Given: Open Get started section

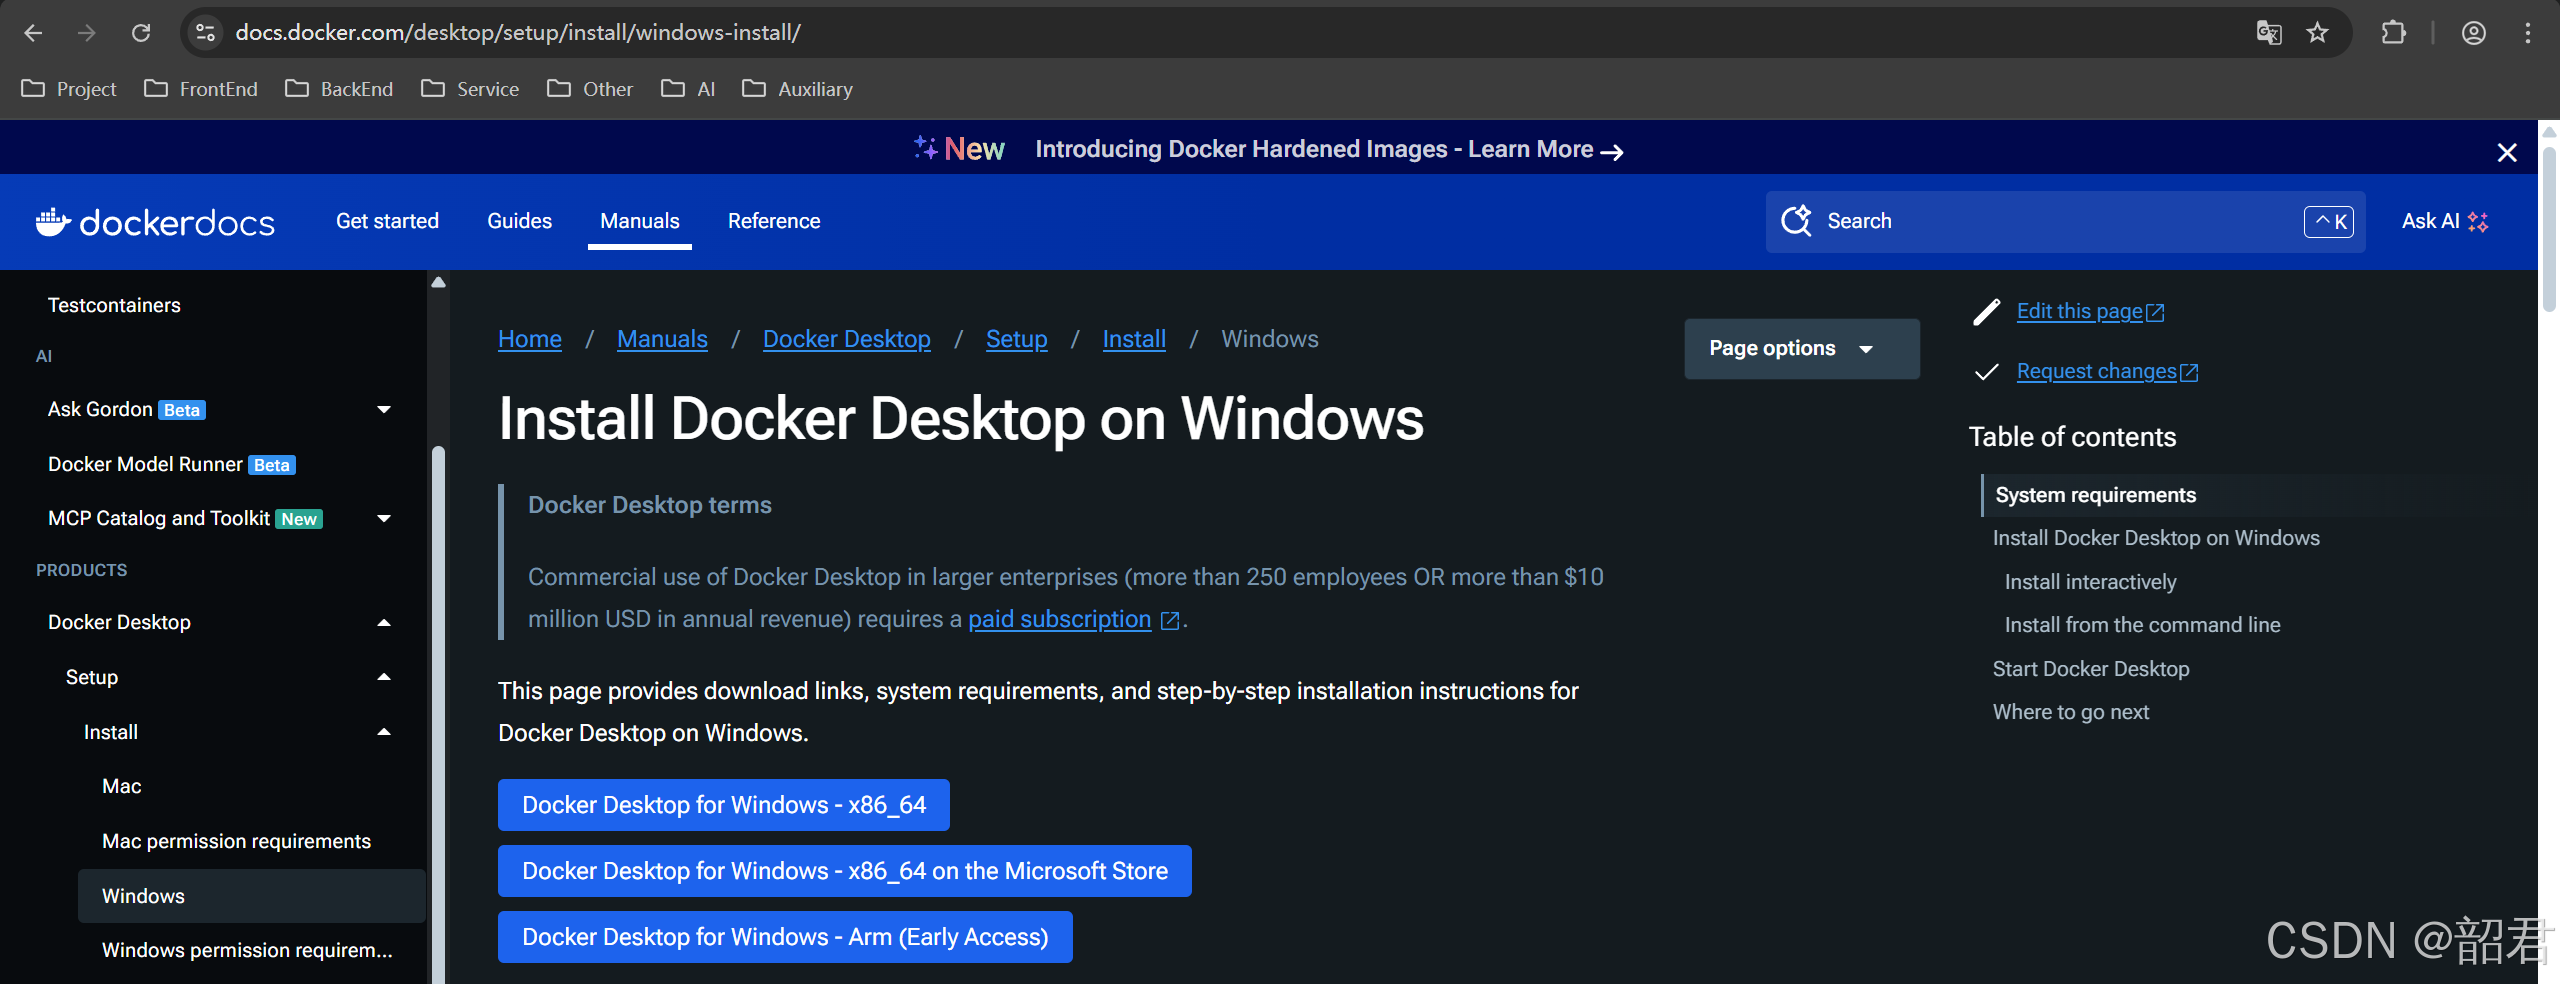Looking at the screenshot, I should tap(387, 221).
